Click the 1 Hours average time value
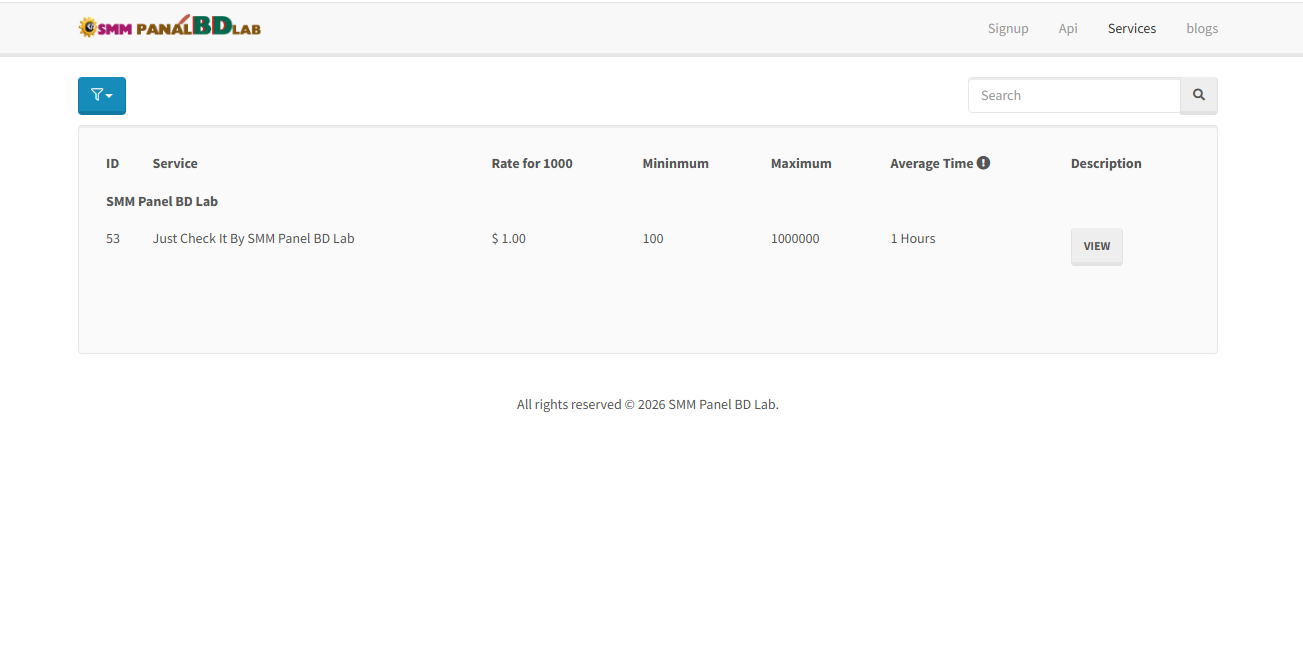Viewport: 1303px width, 653px height. [x=912, y=239]
